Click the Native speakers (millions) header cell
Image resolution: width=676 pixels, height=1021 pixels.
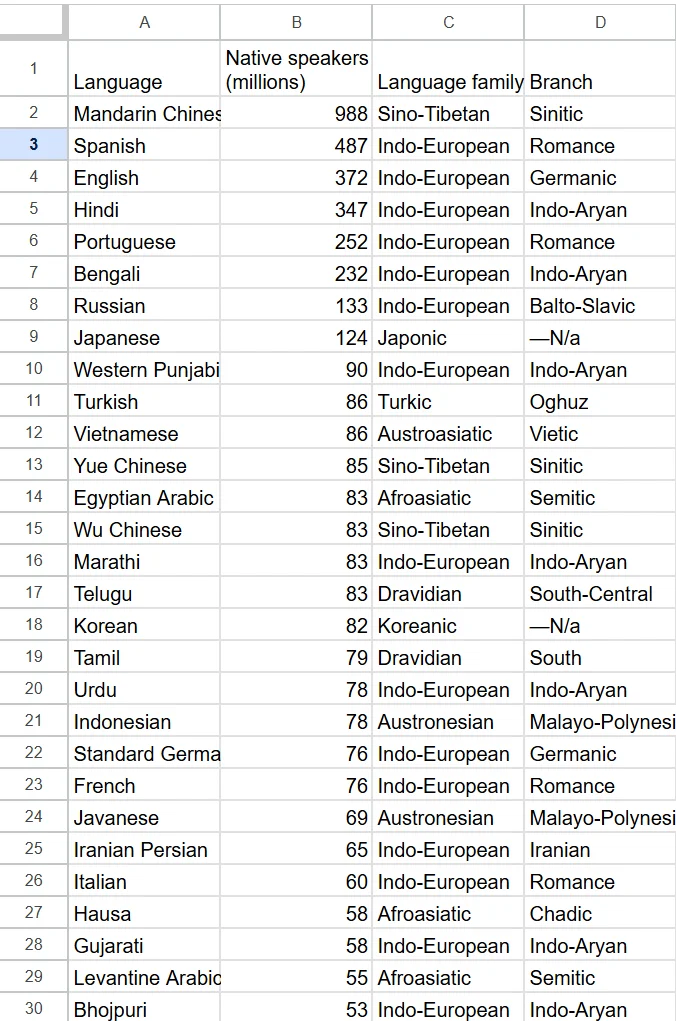point(296,68)
